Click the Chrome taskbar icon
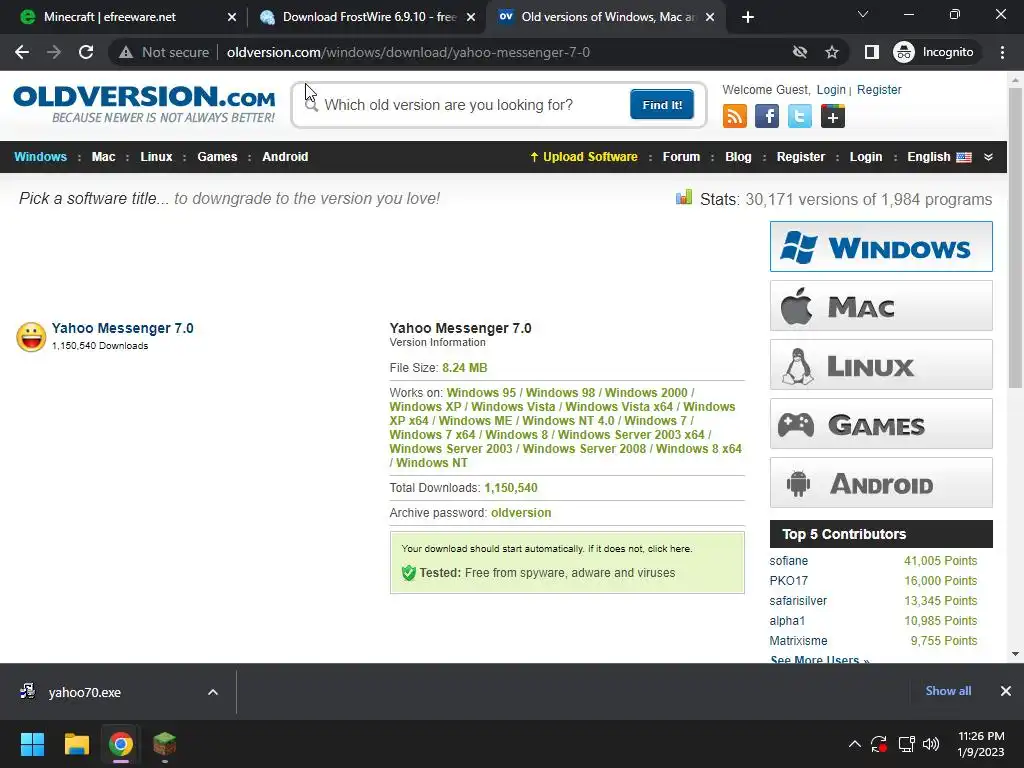 121,744
